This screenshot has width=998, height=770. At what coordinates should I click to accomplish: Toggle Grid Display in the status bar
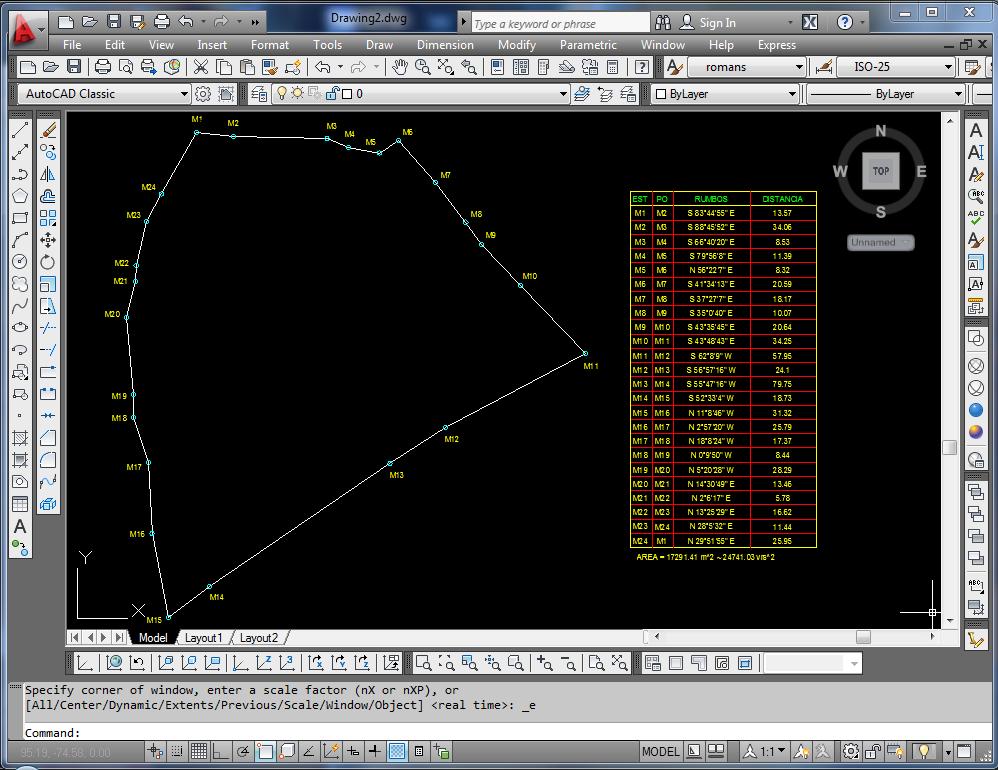tap(200, 752)
